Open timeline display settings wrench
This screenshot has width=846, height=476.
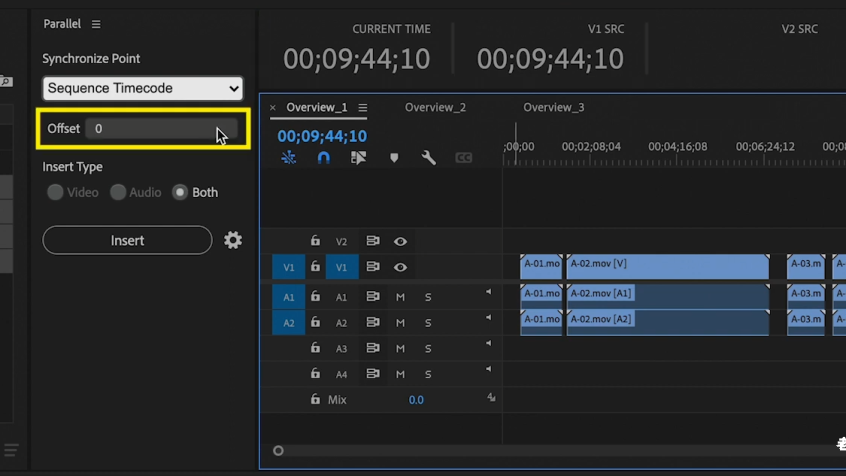click(x=429, y=158)
